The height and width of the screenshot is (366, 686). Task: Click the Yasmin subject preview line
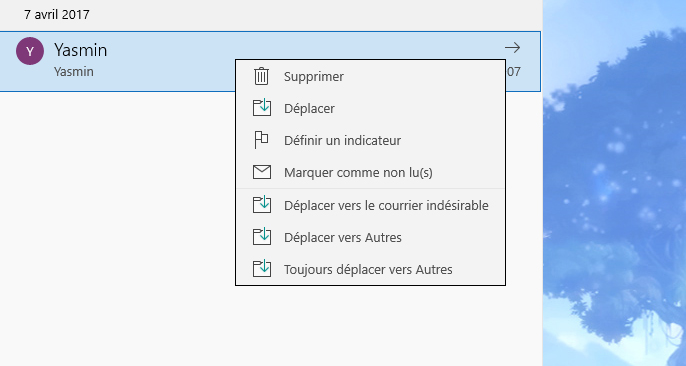pos(74,72)
